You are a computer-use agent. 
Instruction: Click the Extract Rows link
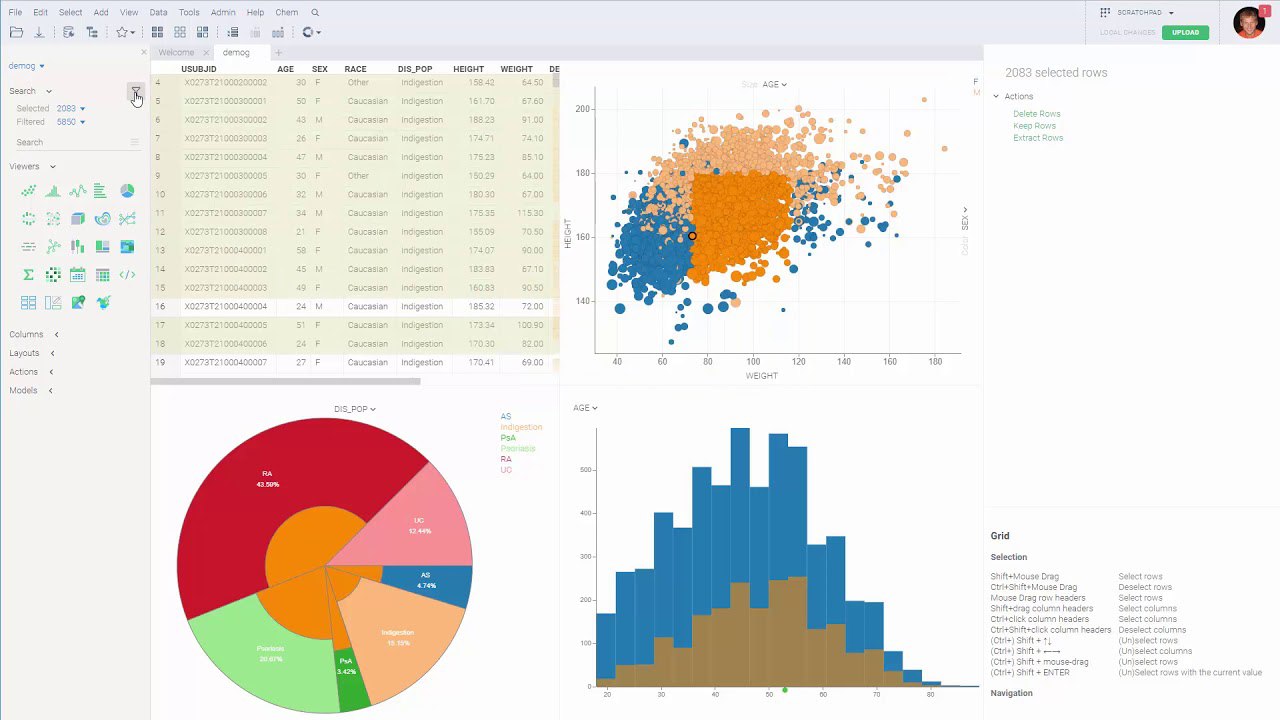(1038, 138)
